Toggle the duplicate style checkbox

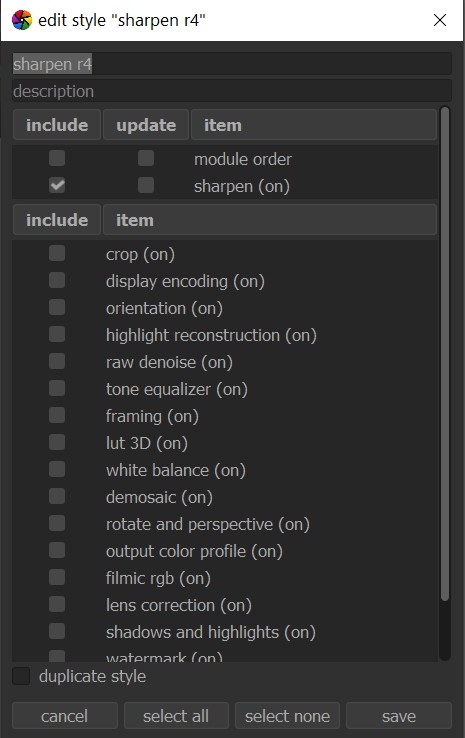pos(21,676)
